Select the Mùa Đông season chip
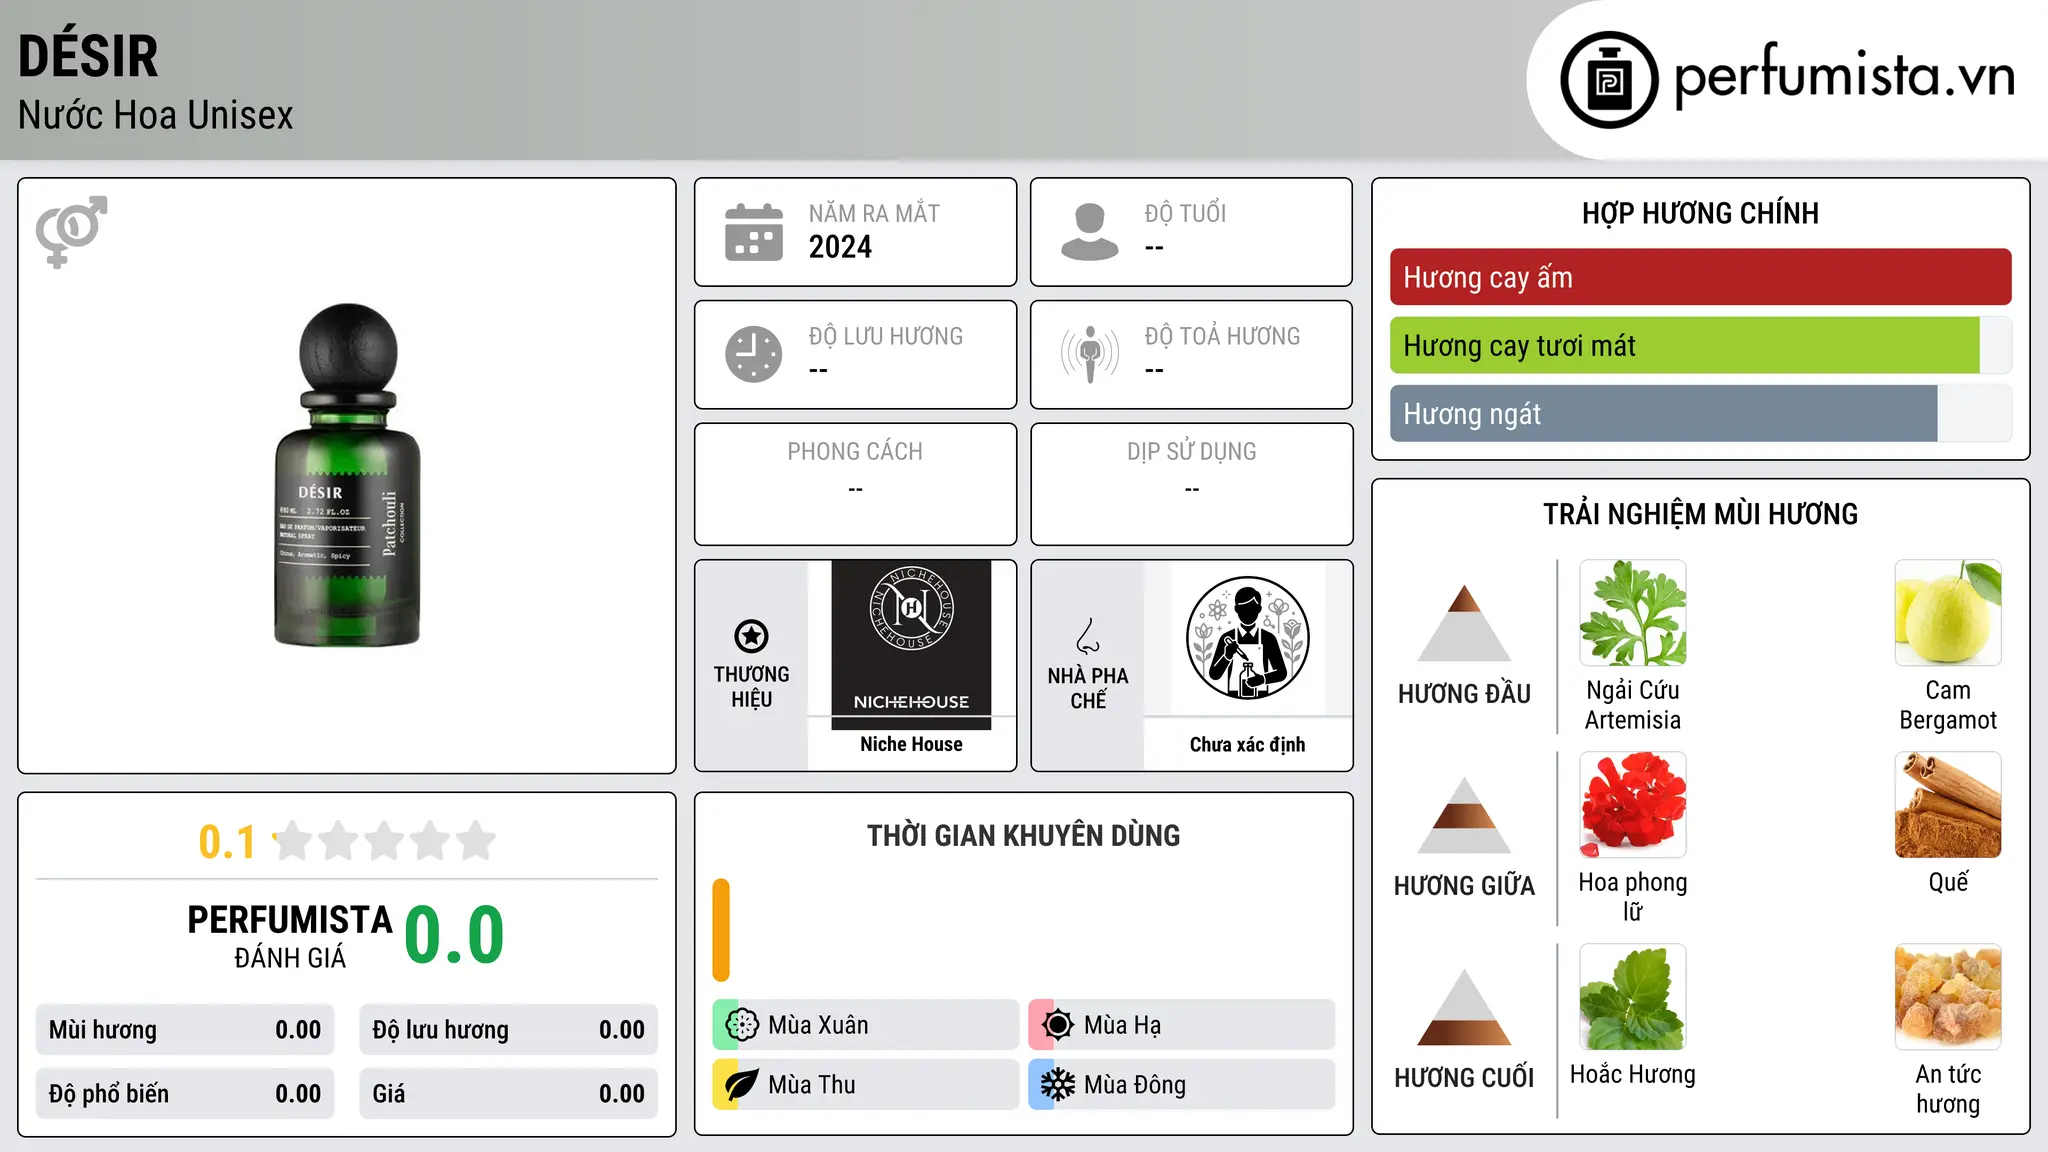Image resolution: width=2048 pixels, height=1152 pixels. (x=1182, y=1085)
